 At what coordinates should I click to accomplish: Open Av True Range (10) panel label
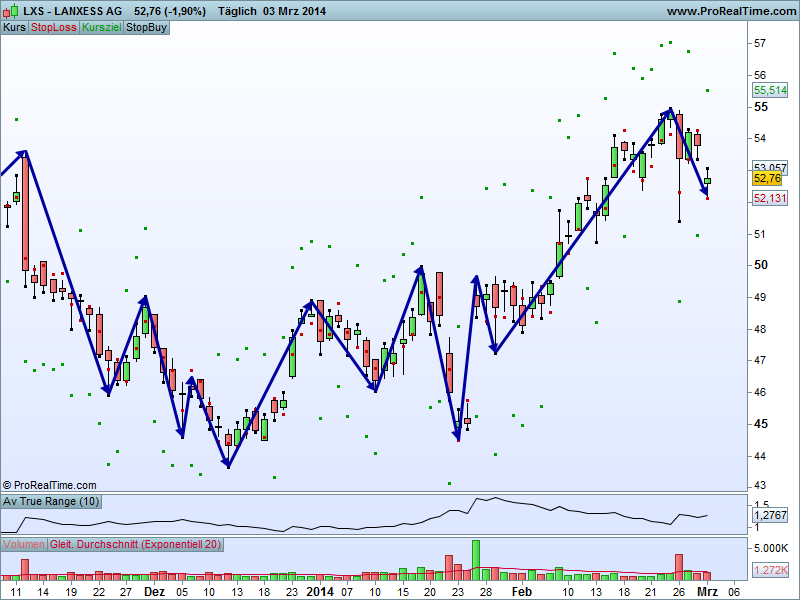(x=51, y=501)
